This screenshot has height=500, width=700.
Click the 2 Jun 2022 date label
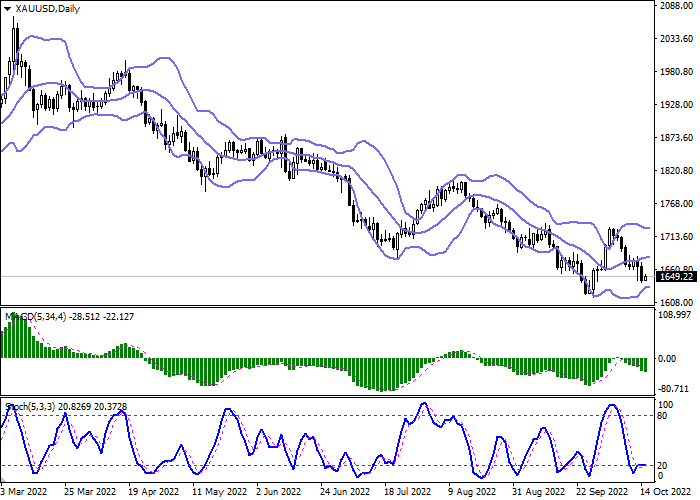(x=280, y=492)
